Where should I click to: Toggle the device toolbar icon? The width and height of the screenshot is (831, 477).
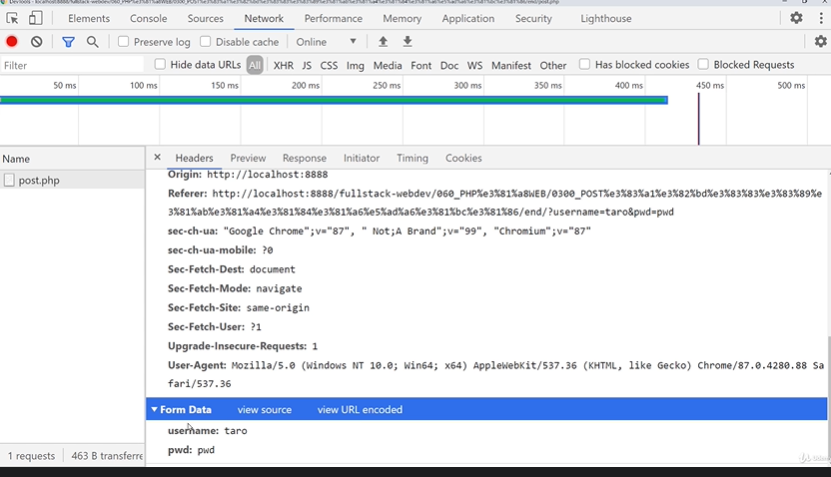pos(36,19)
